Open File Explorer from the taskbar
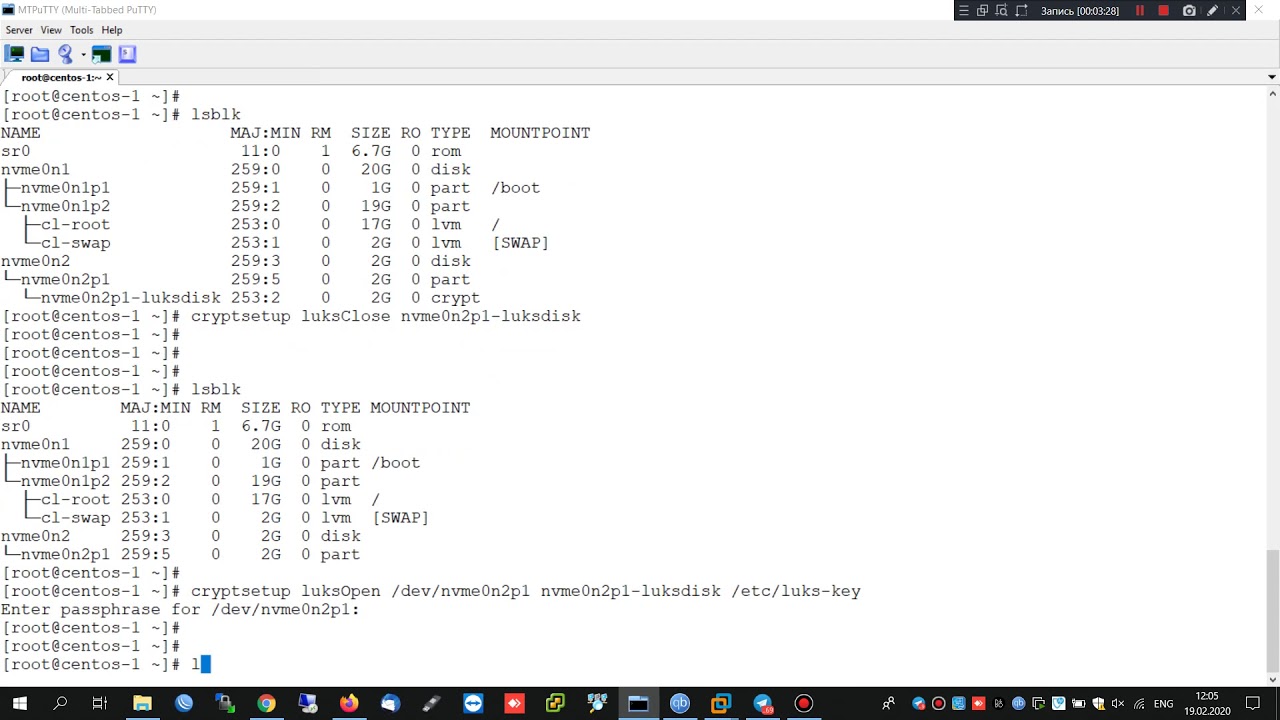Image resolution: width=1280 pixels, height=720 pixels. coord(142,703)
